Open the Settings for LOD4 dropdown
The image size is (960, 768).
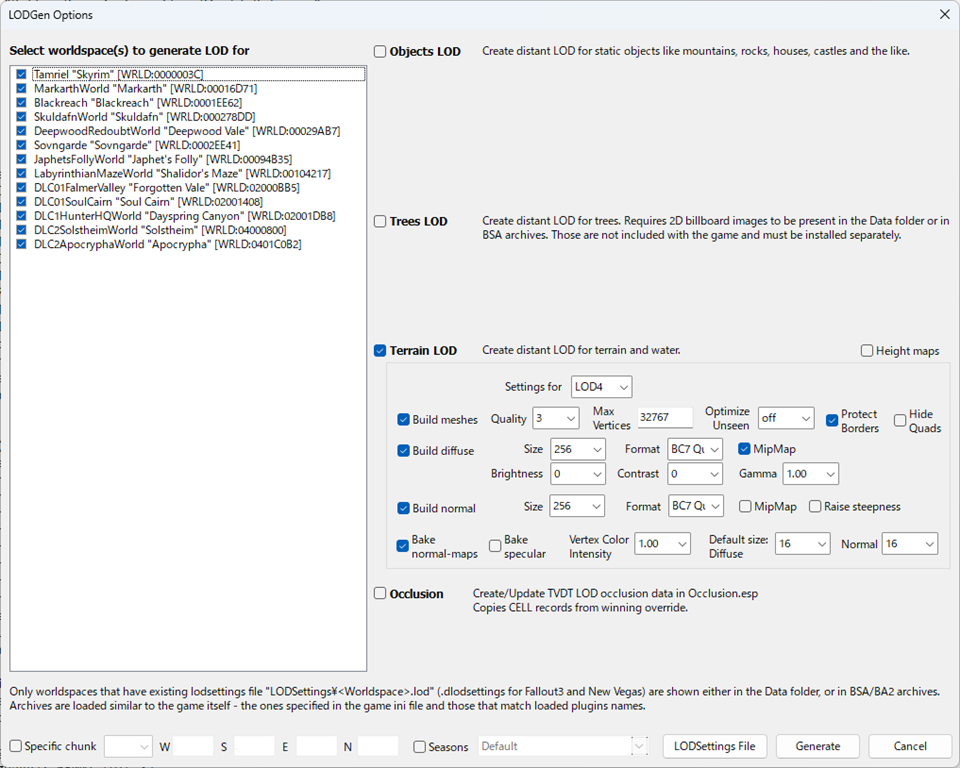coord(601,387)
